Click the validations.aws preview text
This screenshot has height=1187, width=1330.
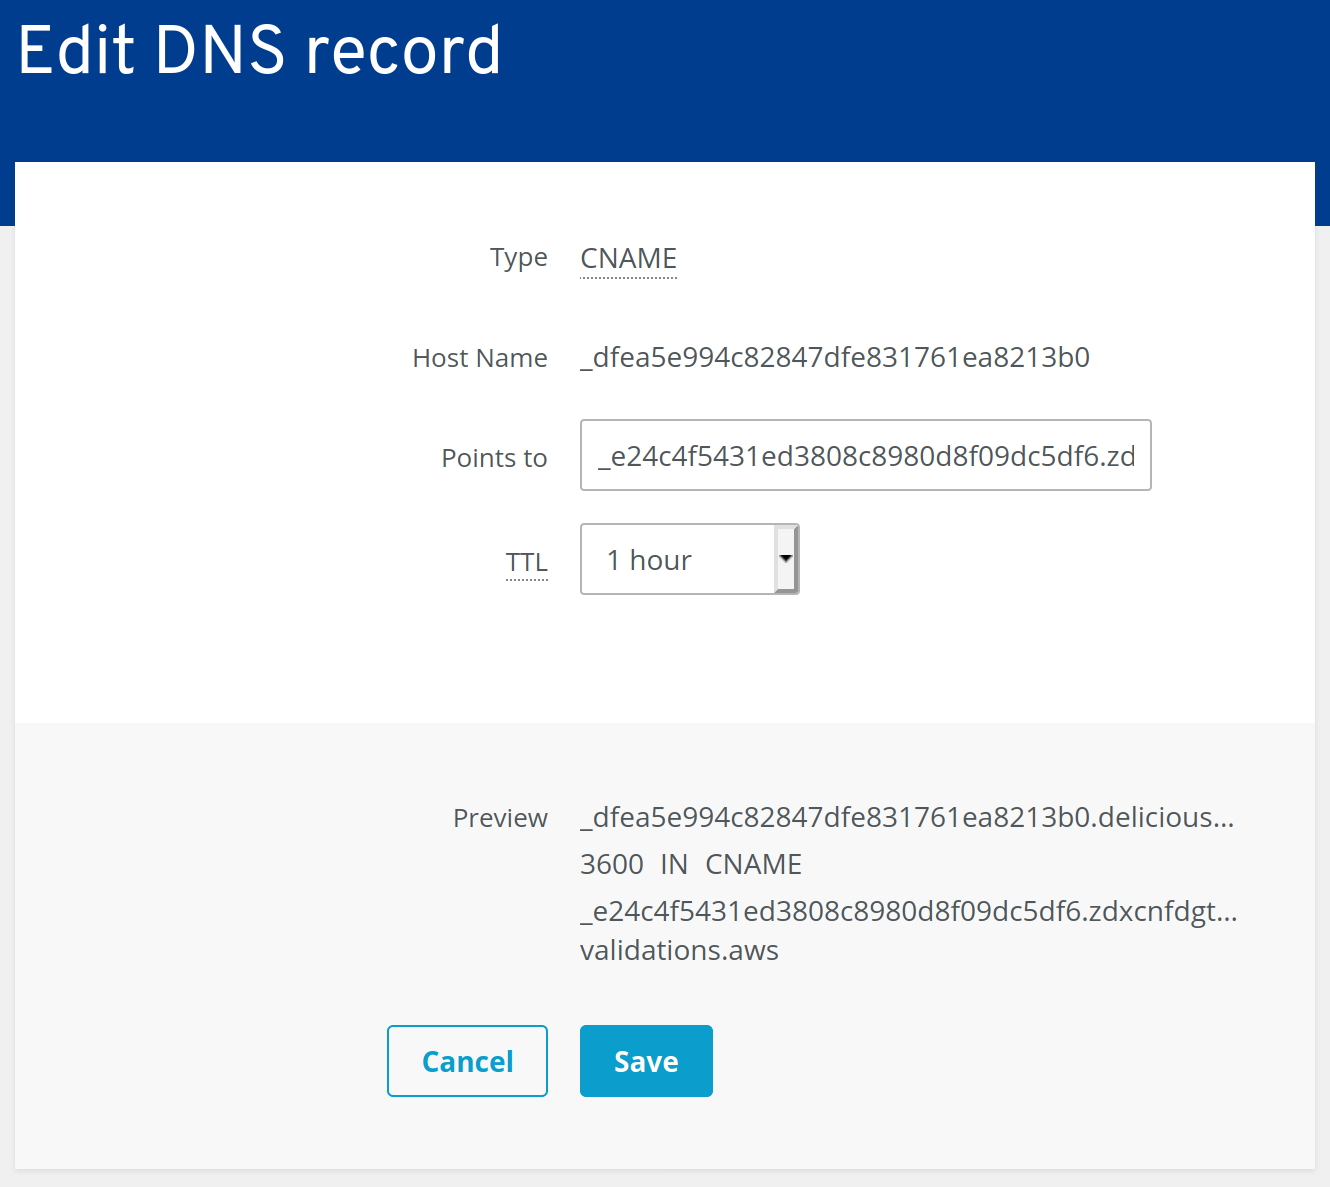click(679, 950)
